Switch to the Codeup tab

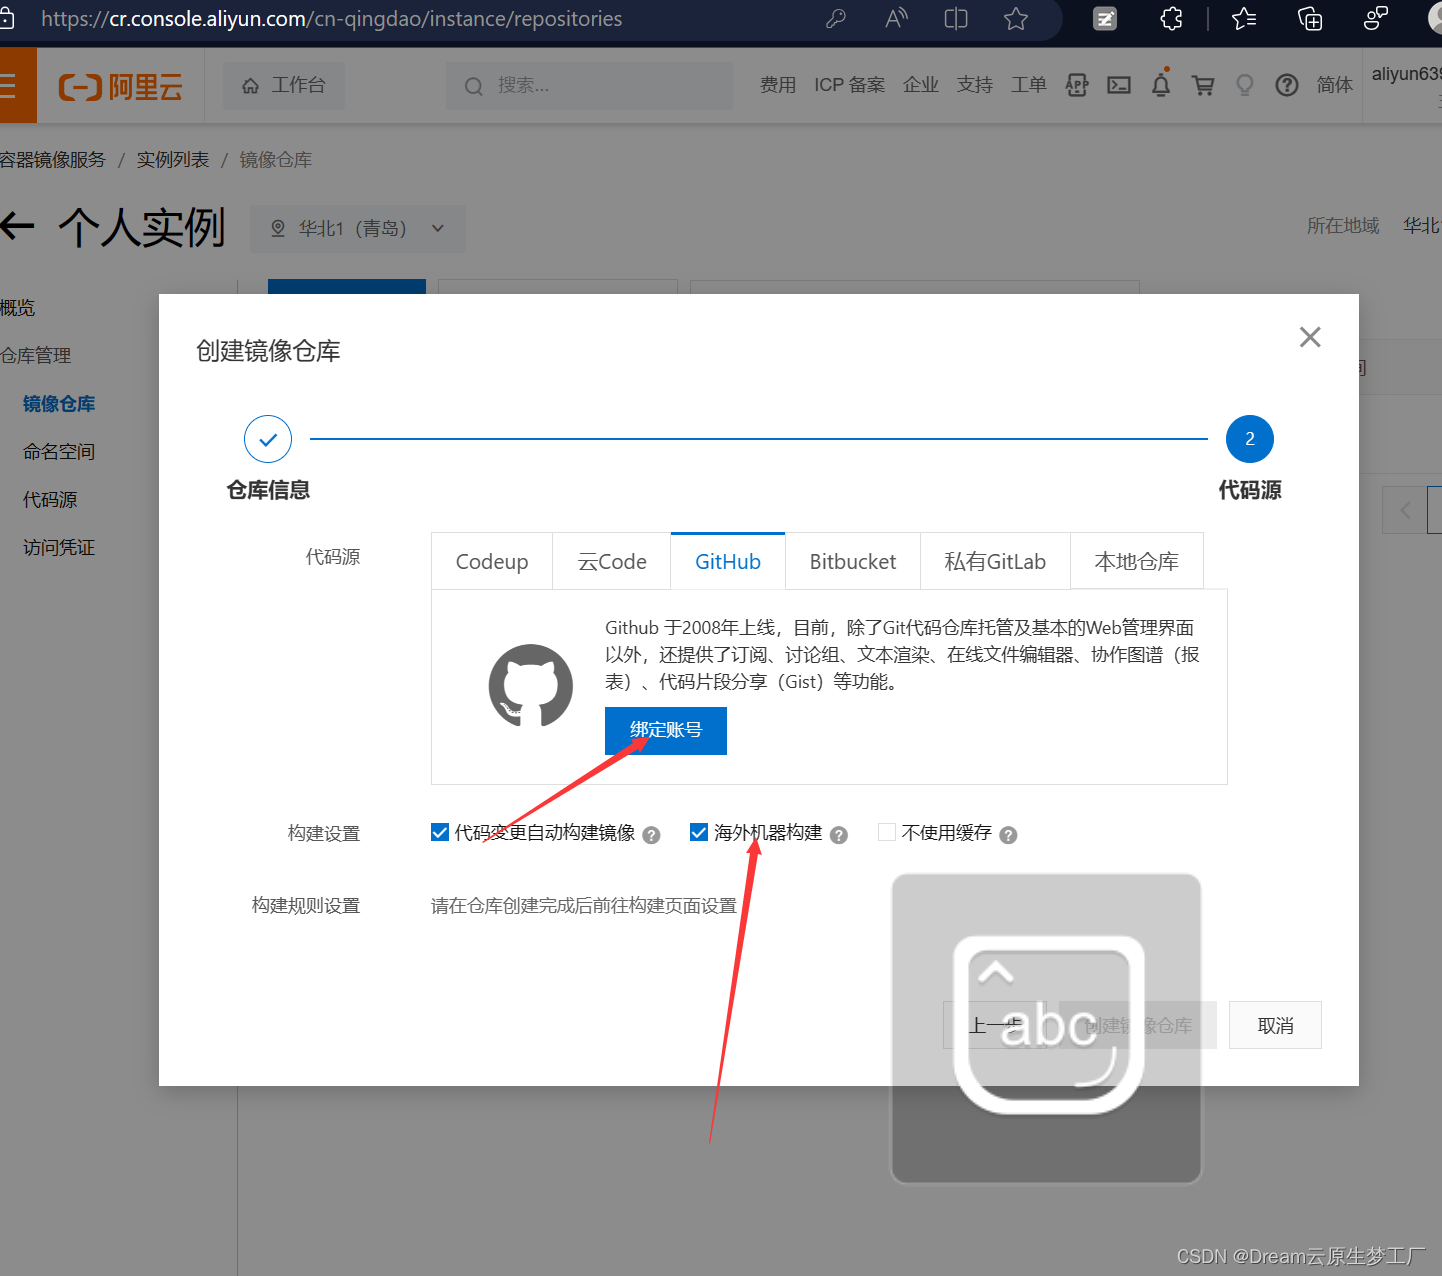coord(492,562)
